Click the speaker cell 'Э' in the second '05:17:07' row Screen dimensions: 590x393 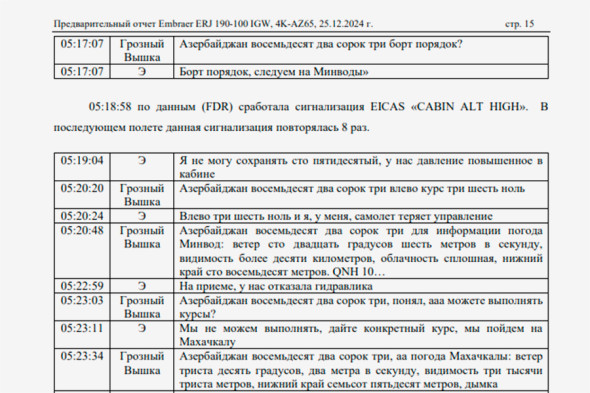(x=142, y=72)
